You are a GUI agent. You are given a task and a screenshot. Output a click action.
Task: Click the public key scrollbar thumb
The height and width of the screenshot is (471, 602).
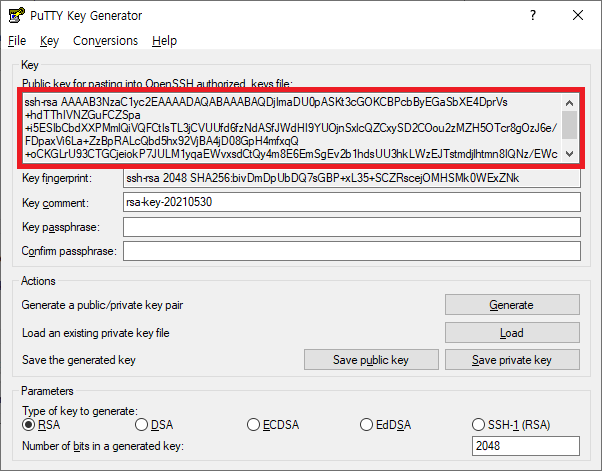(x=570, y=125)
